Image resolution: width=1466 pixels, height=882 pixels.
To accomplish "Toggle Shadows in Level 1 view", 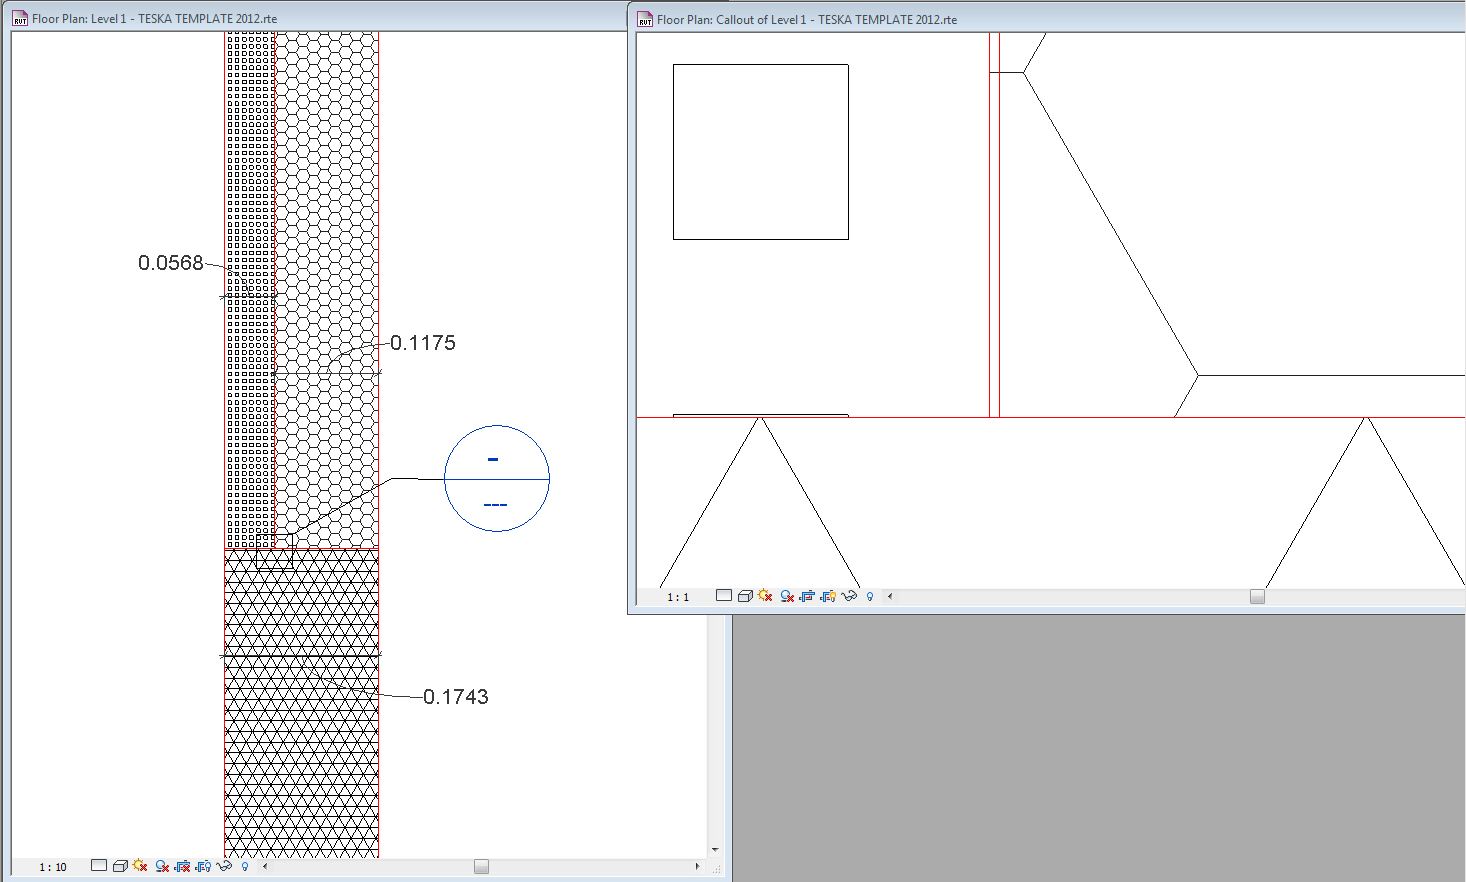I will click(x=161, y=866).
